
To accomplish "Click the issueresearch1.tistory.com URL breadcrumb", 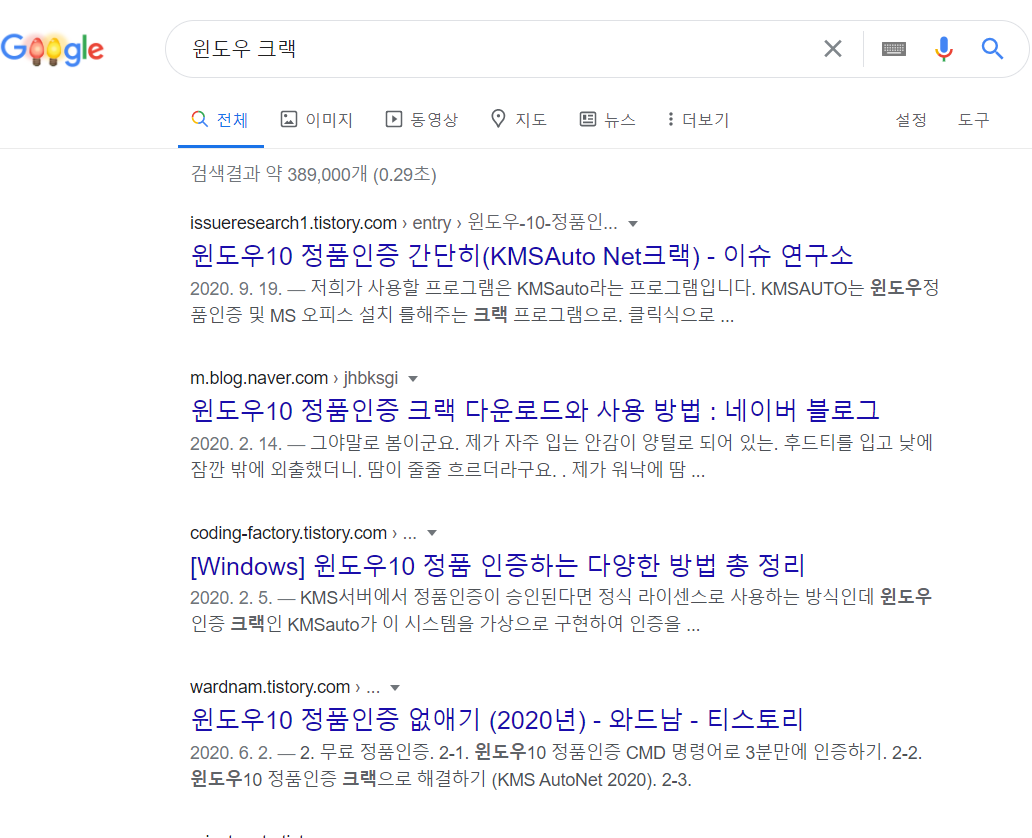I will [x=403, y=223].
